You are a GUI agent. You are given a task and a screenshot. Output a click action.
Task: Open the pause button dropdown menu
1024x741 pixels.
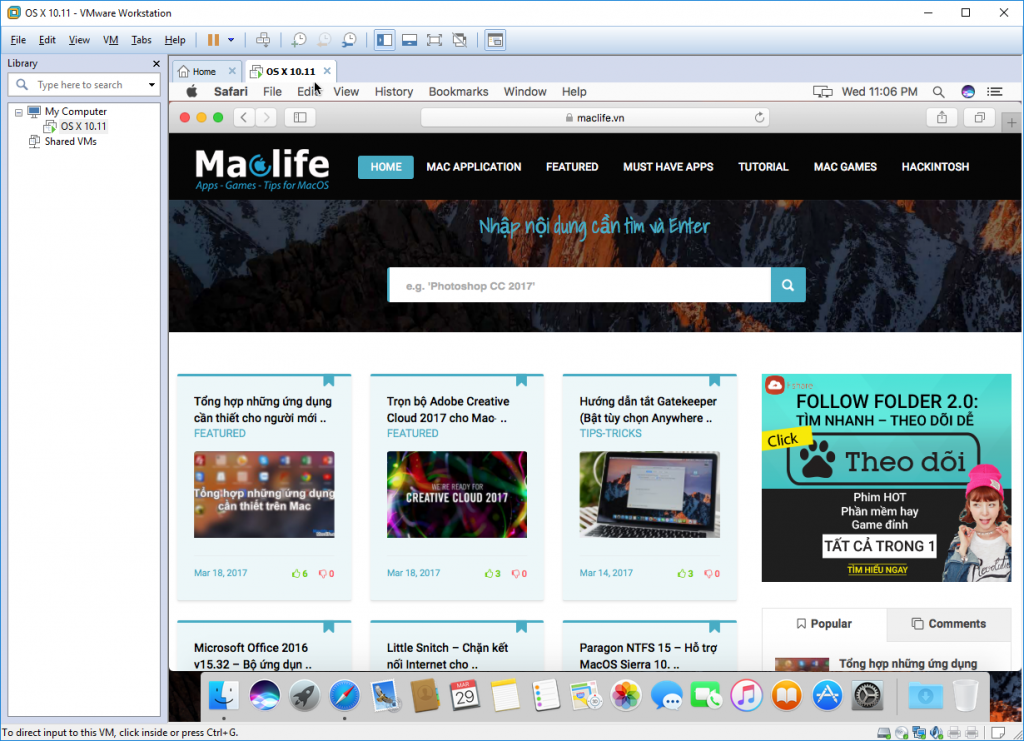tap(228, 40)
